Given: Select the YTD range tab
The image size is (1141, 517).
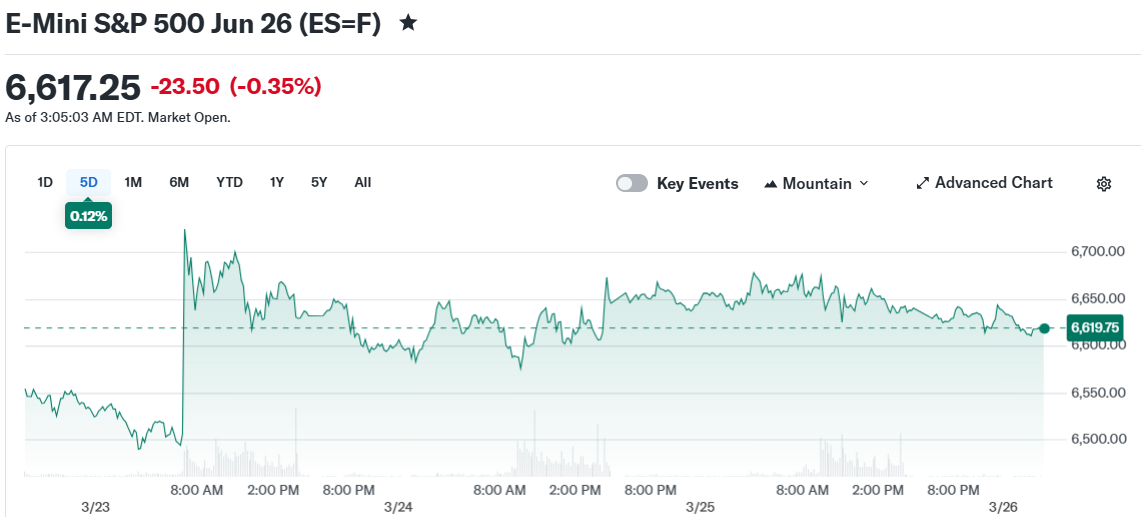Looking at the screenshot, I should click(x=229, y=182).
